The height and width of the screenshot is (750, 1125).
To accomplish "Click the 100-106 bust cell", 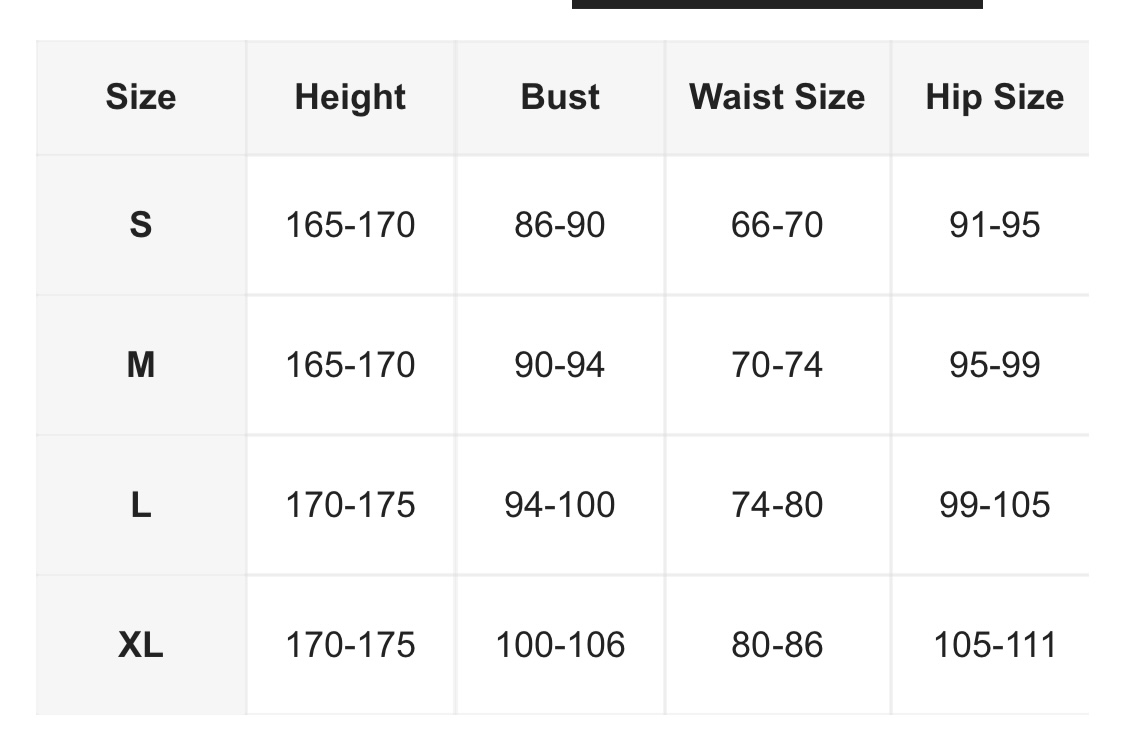I will point(560,645).
